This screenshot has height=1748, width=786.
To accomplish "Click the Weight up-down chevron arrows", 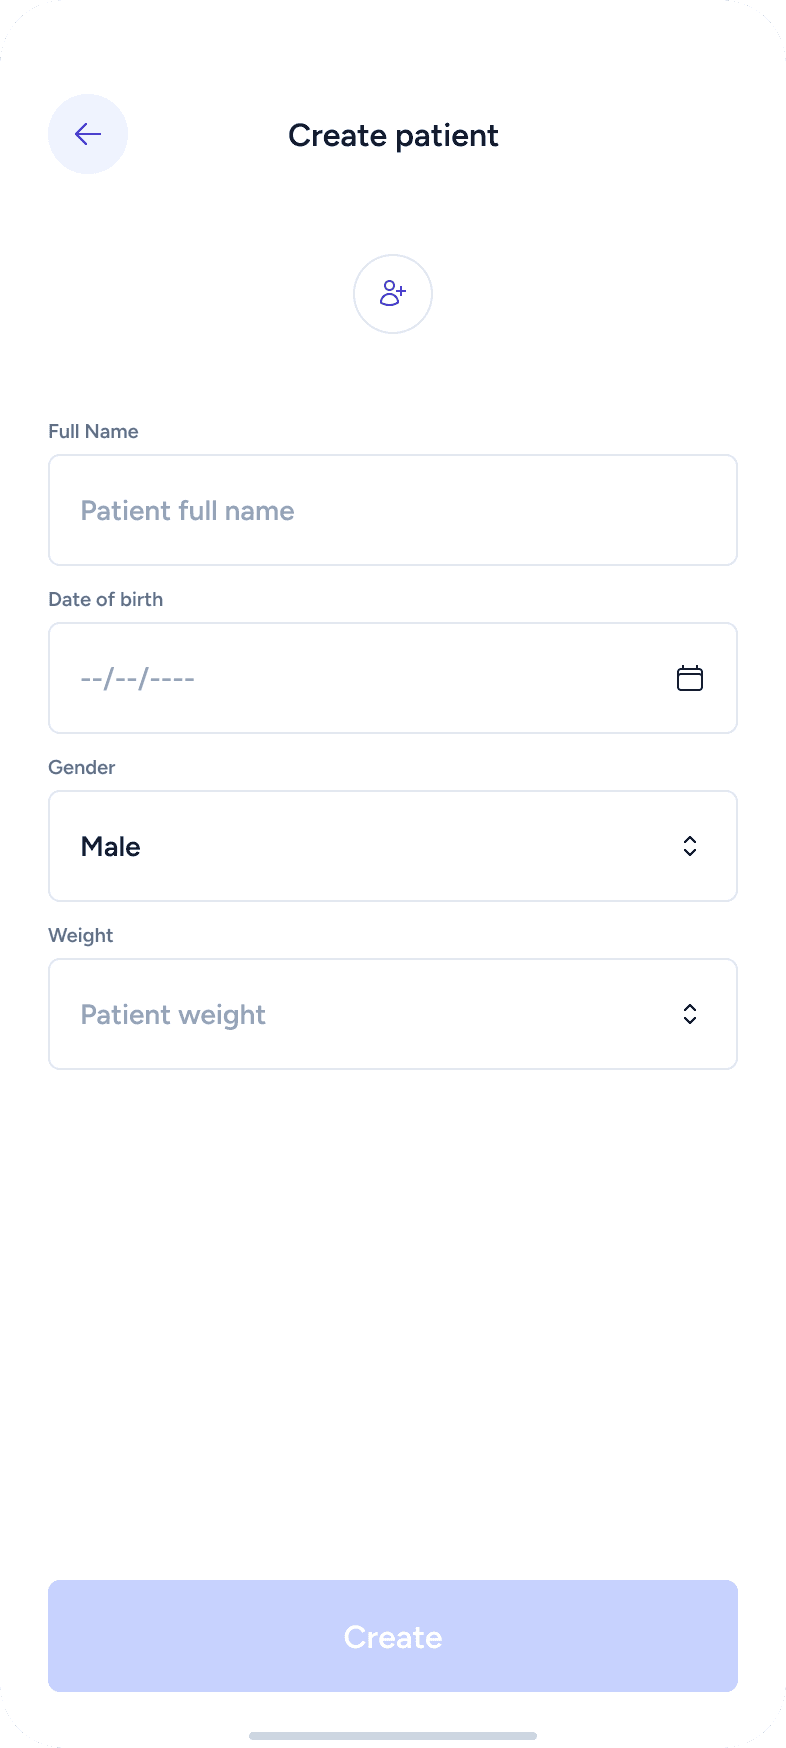I will pyautogui.click(x=690, y=1014).
